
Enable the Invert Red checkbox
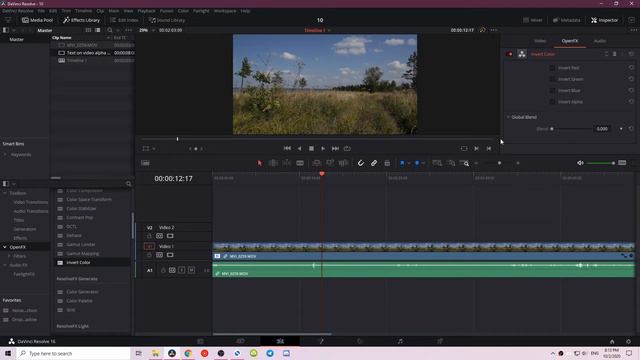(x=552, y=68)
